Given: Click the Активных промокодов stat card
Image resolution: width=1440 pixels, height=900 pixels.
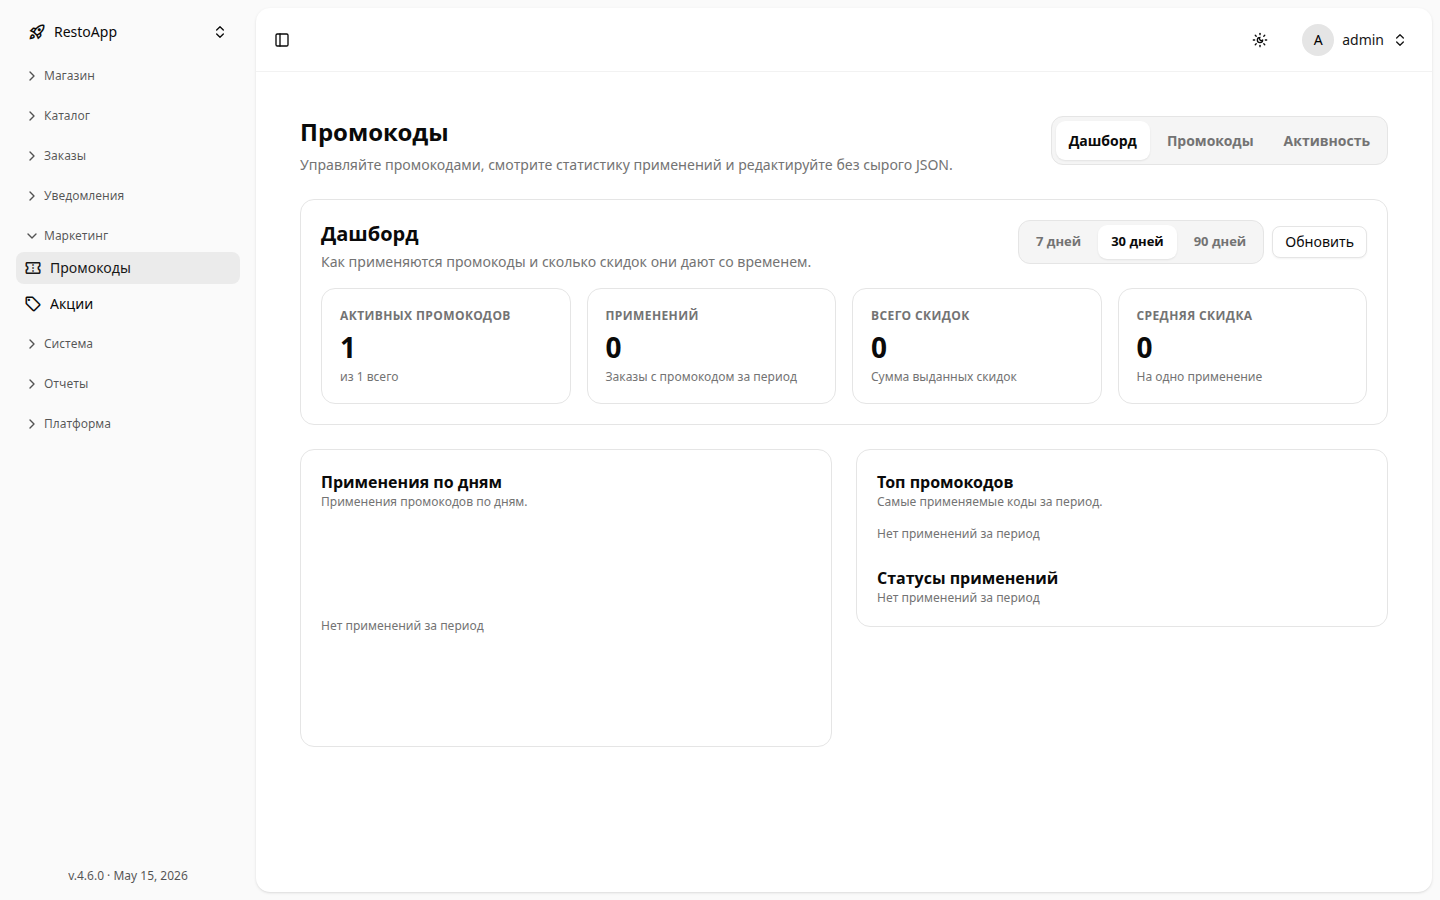Looking at the screenshot, I should pos(446,346).
